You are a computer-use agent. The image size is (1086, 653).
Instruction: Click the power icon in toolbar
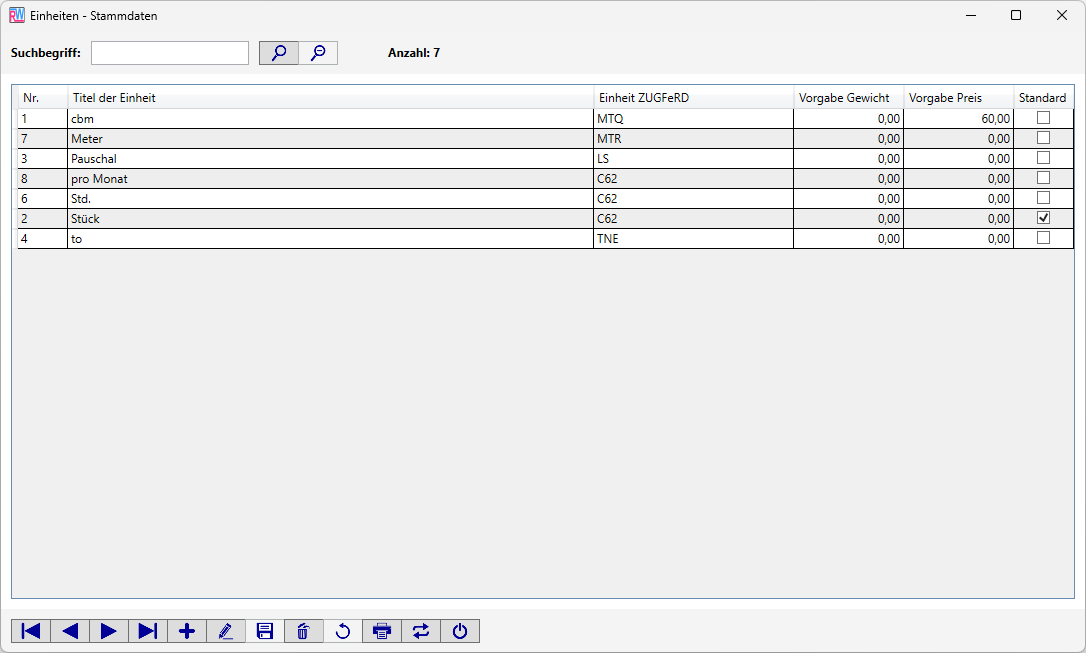(x=460, y=631)
